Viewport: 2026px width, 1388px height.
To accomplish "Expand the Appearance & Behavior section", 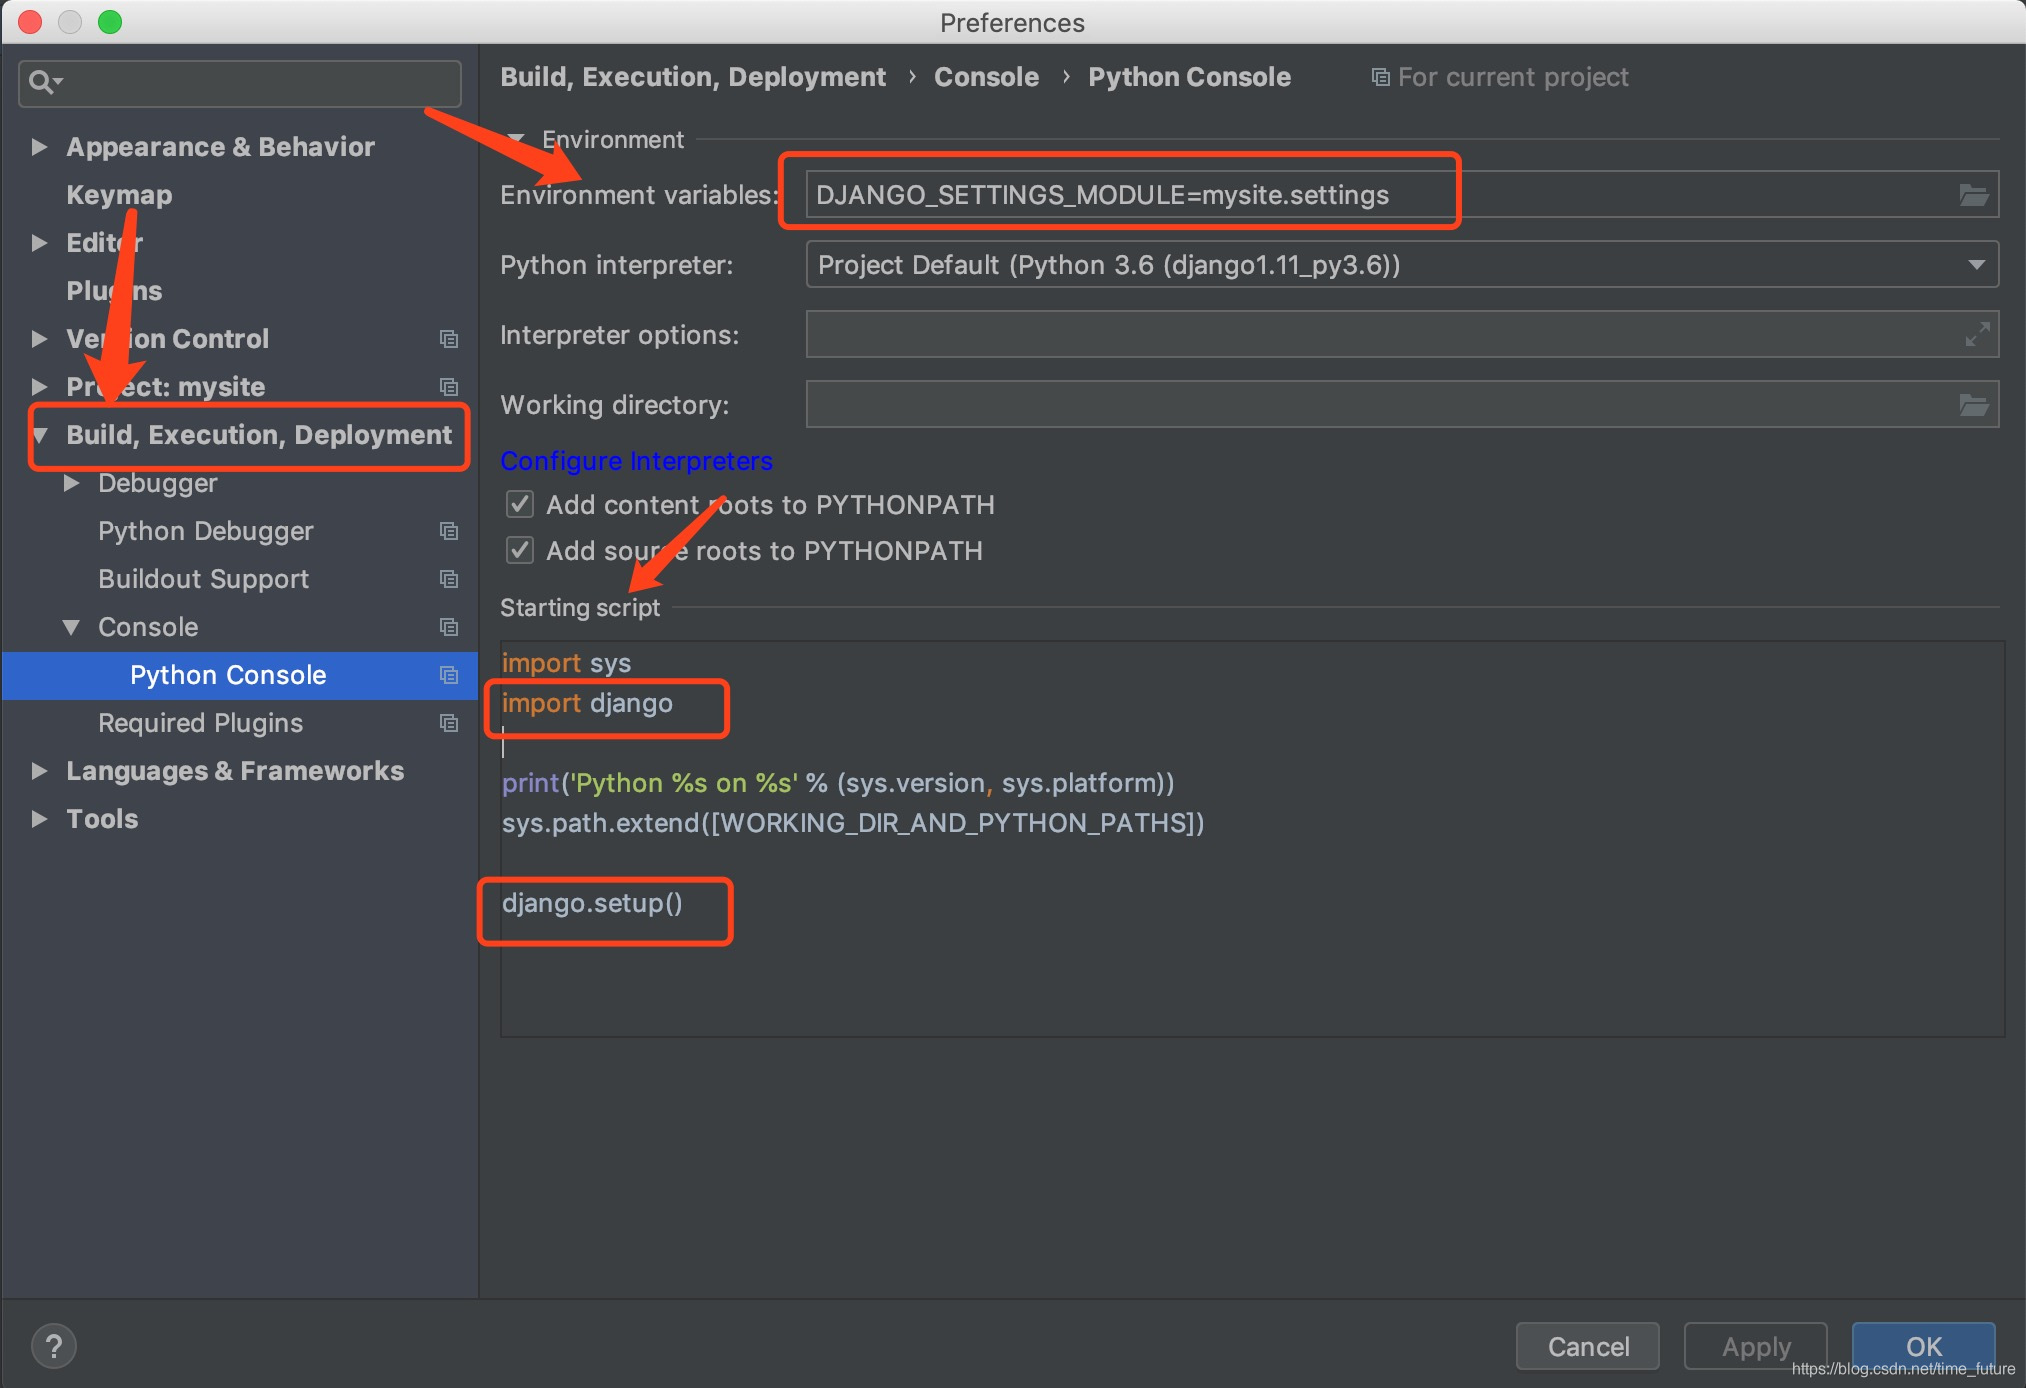I will [x=42, y=146].
